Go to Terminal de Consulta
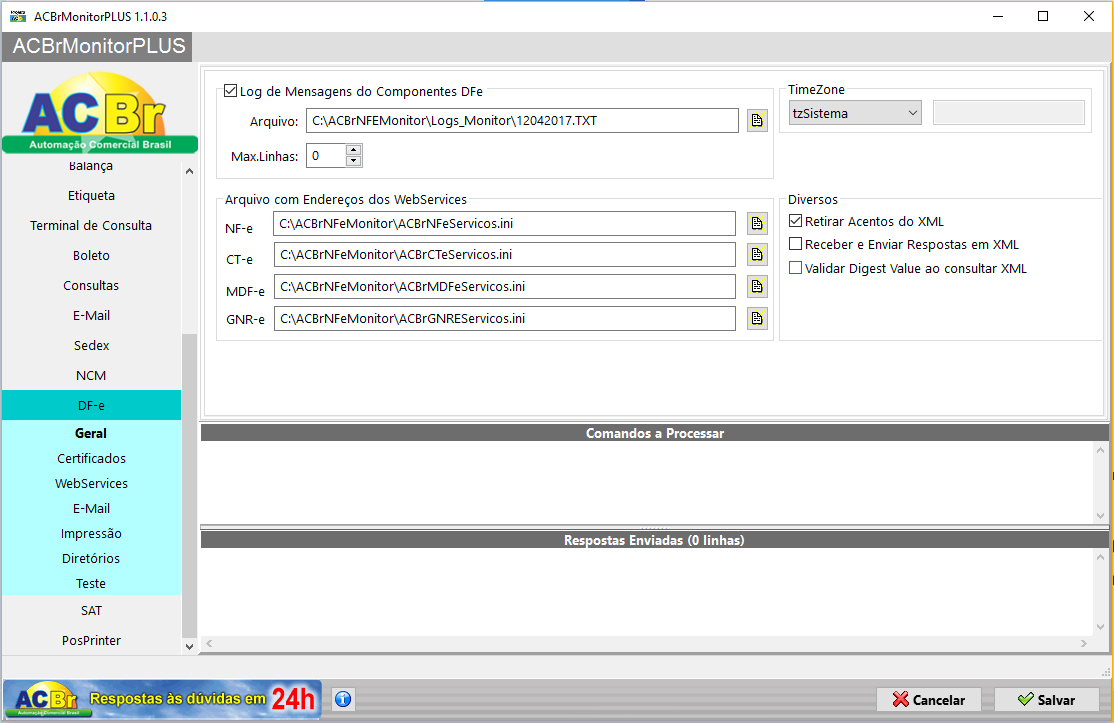 point(91,225)
